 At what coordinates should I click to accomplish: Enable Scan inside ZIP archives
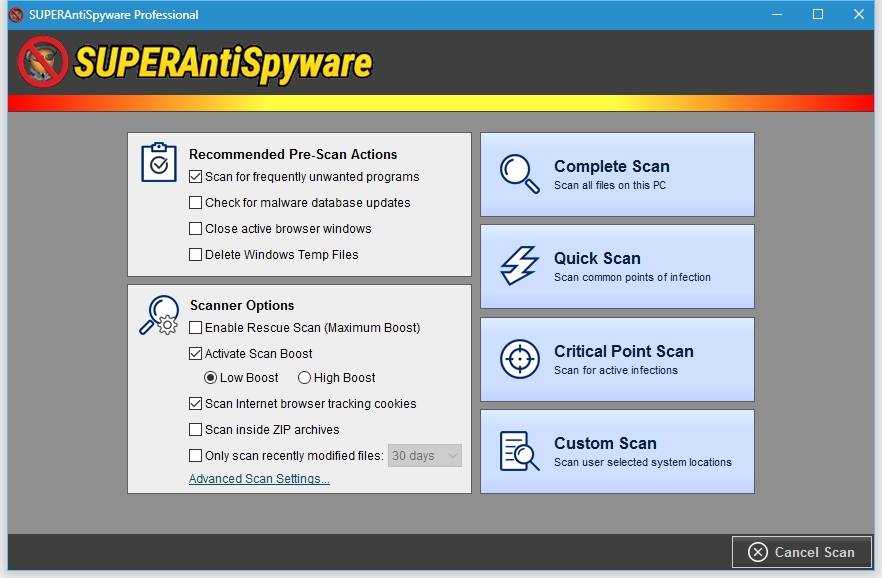click(196, 430)
